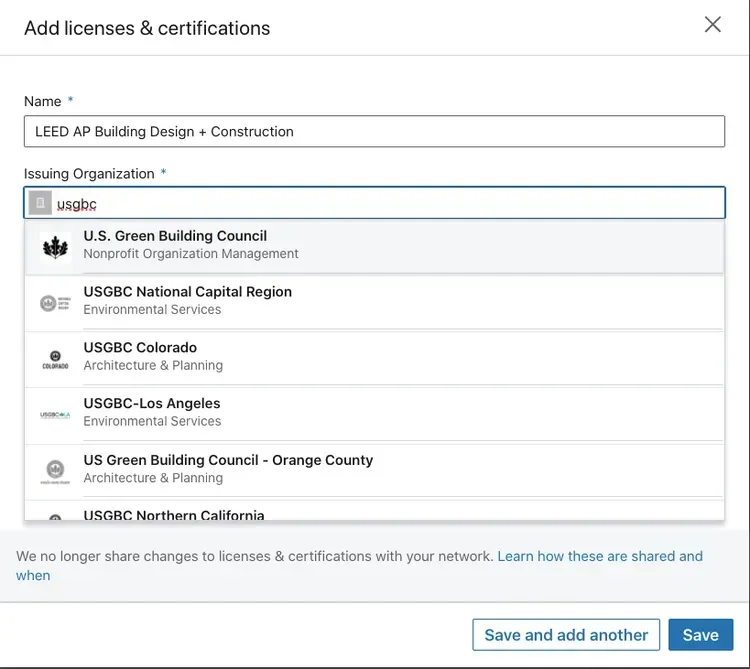Click the U.S. Green Building Council leaf logo

[x=55, y=247]
